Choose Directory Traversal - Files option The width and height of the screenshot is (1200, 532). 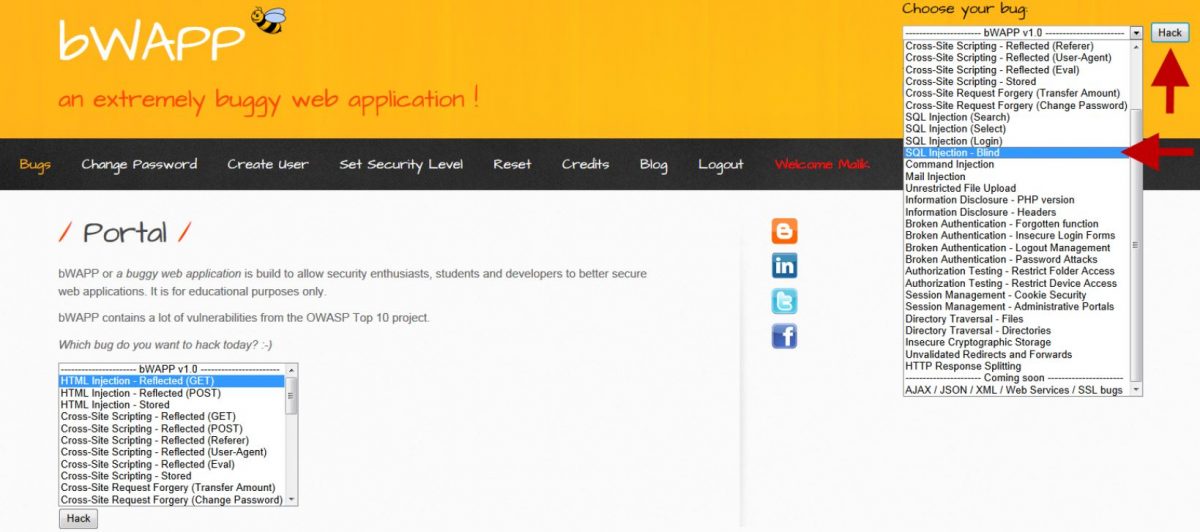click(1015, 319)
